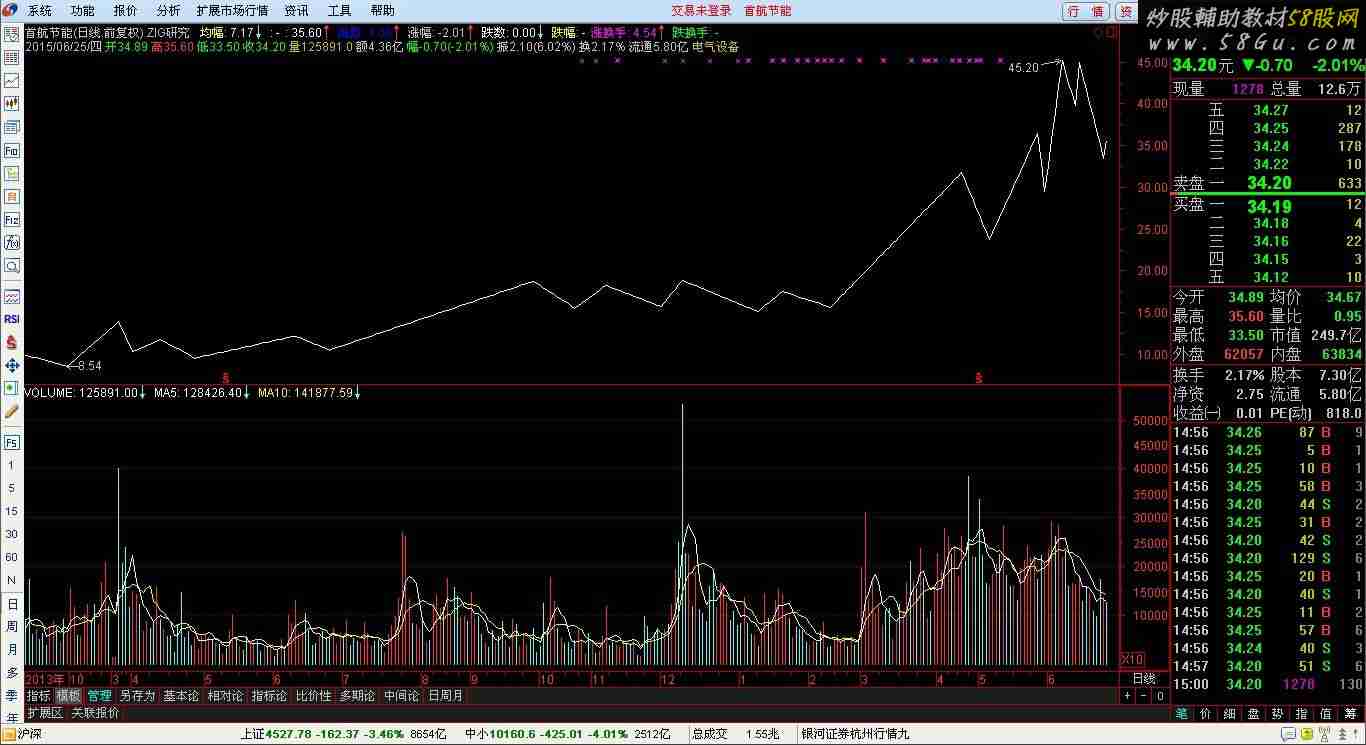The image size is (1366, 745).
Task: Select the 中间论 template tab
Action: point(401,695)
